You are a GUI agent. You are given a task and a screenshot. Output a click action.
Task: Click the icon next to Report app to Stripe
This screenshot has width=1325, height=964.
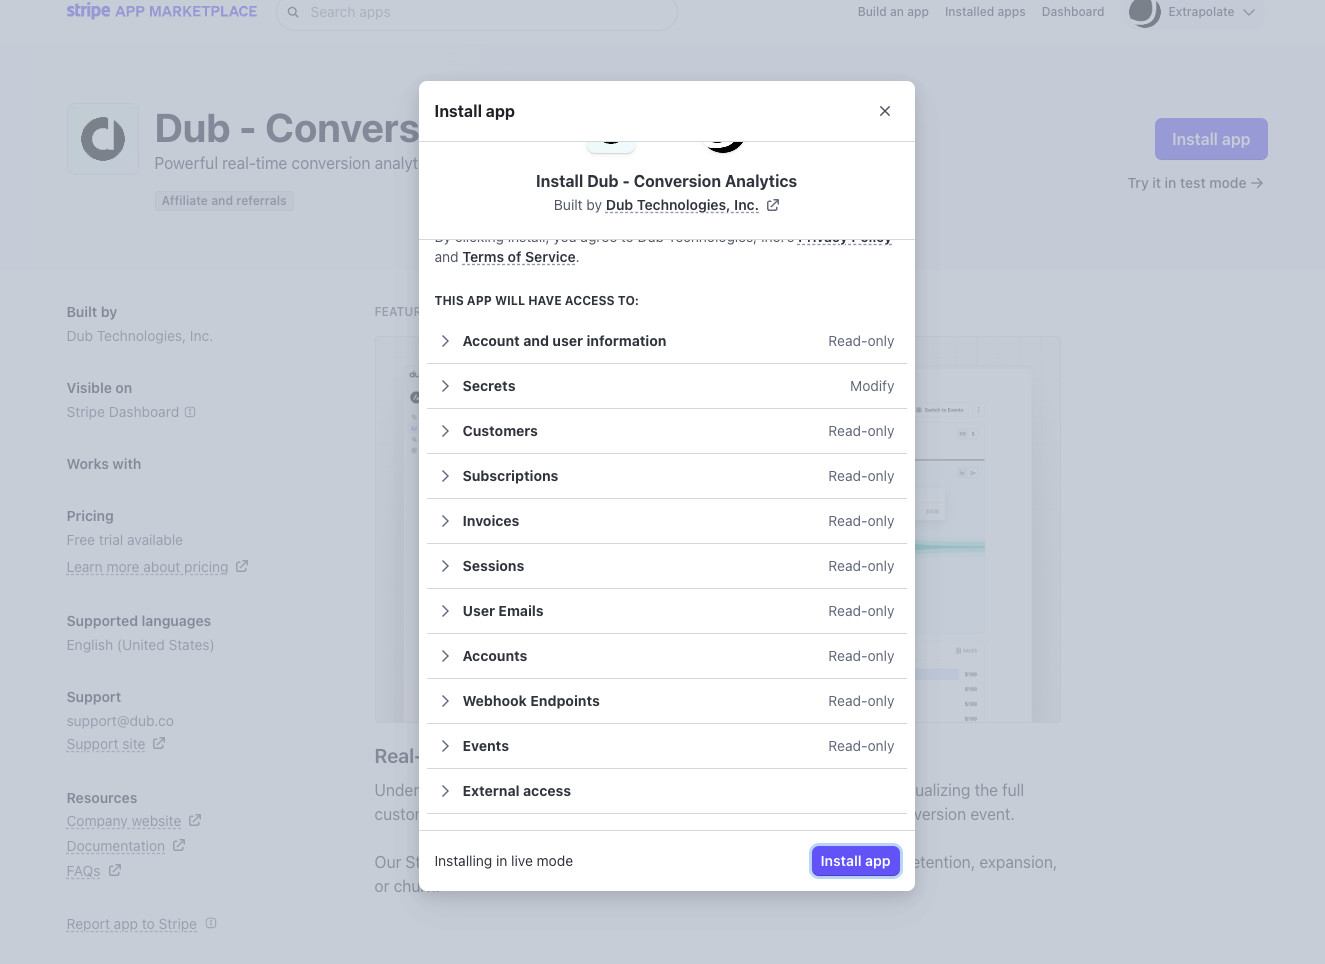[x=211, y=923]
